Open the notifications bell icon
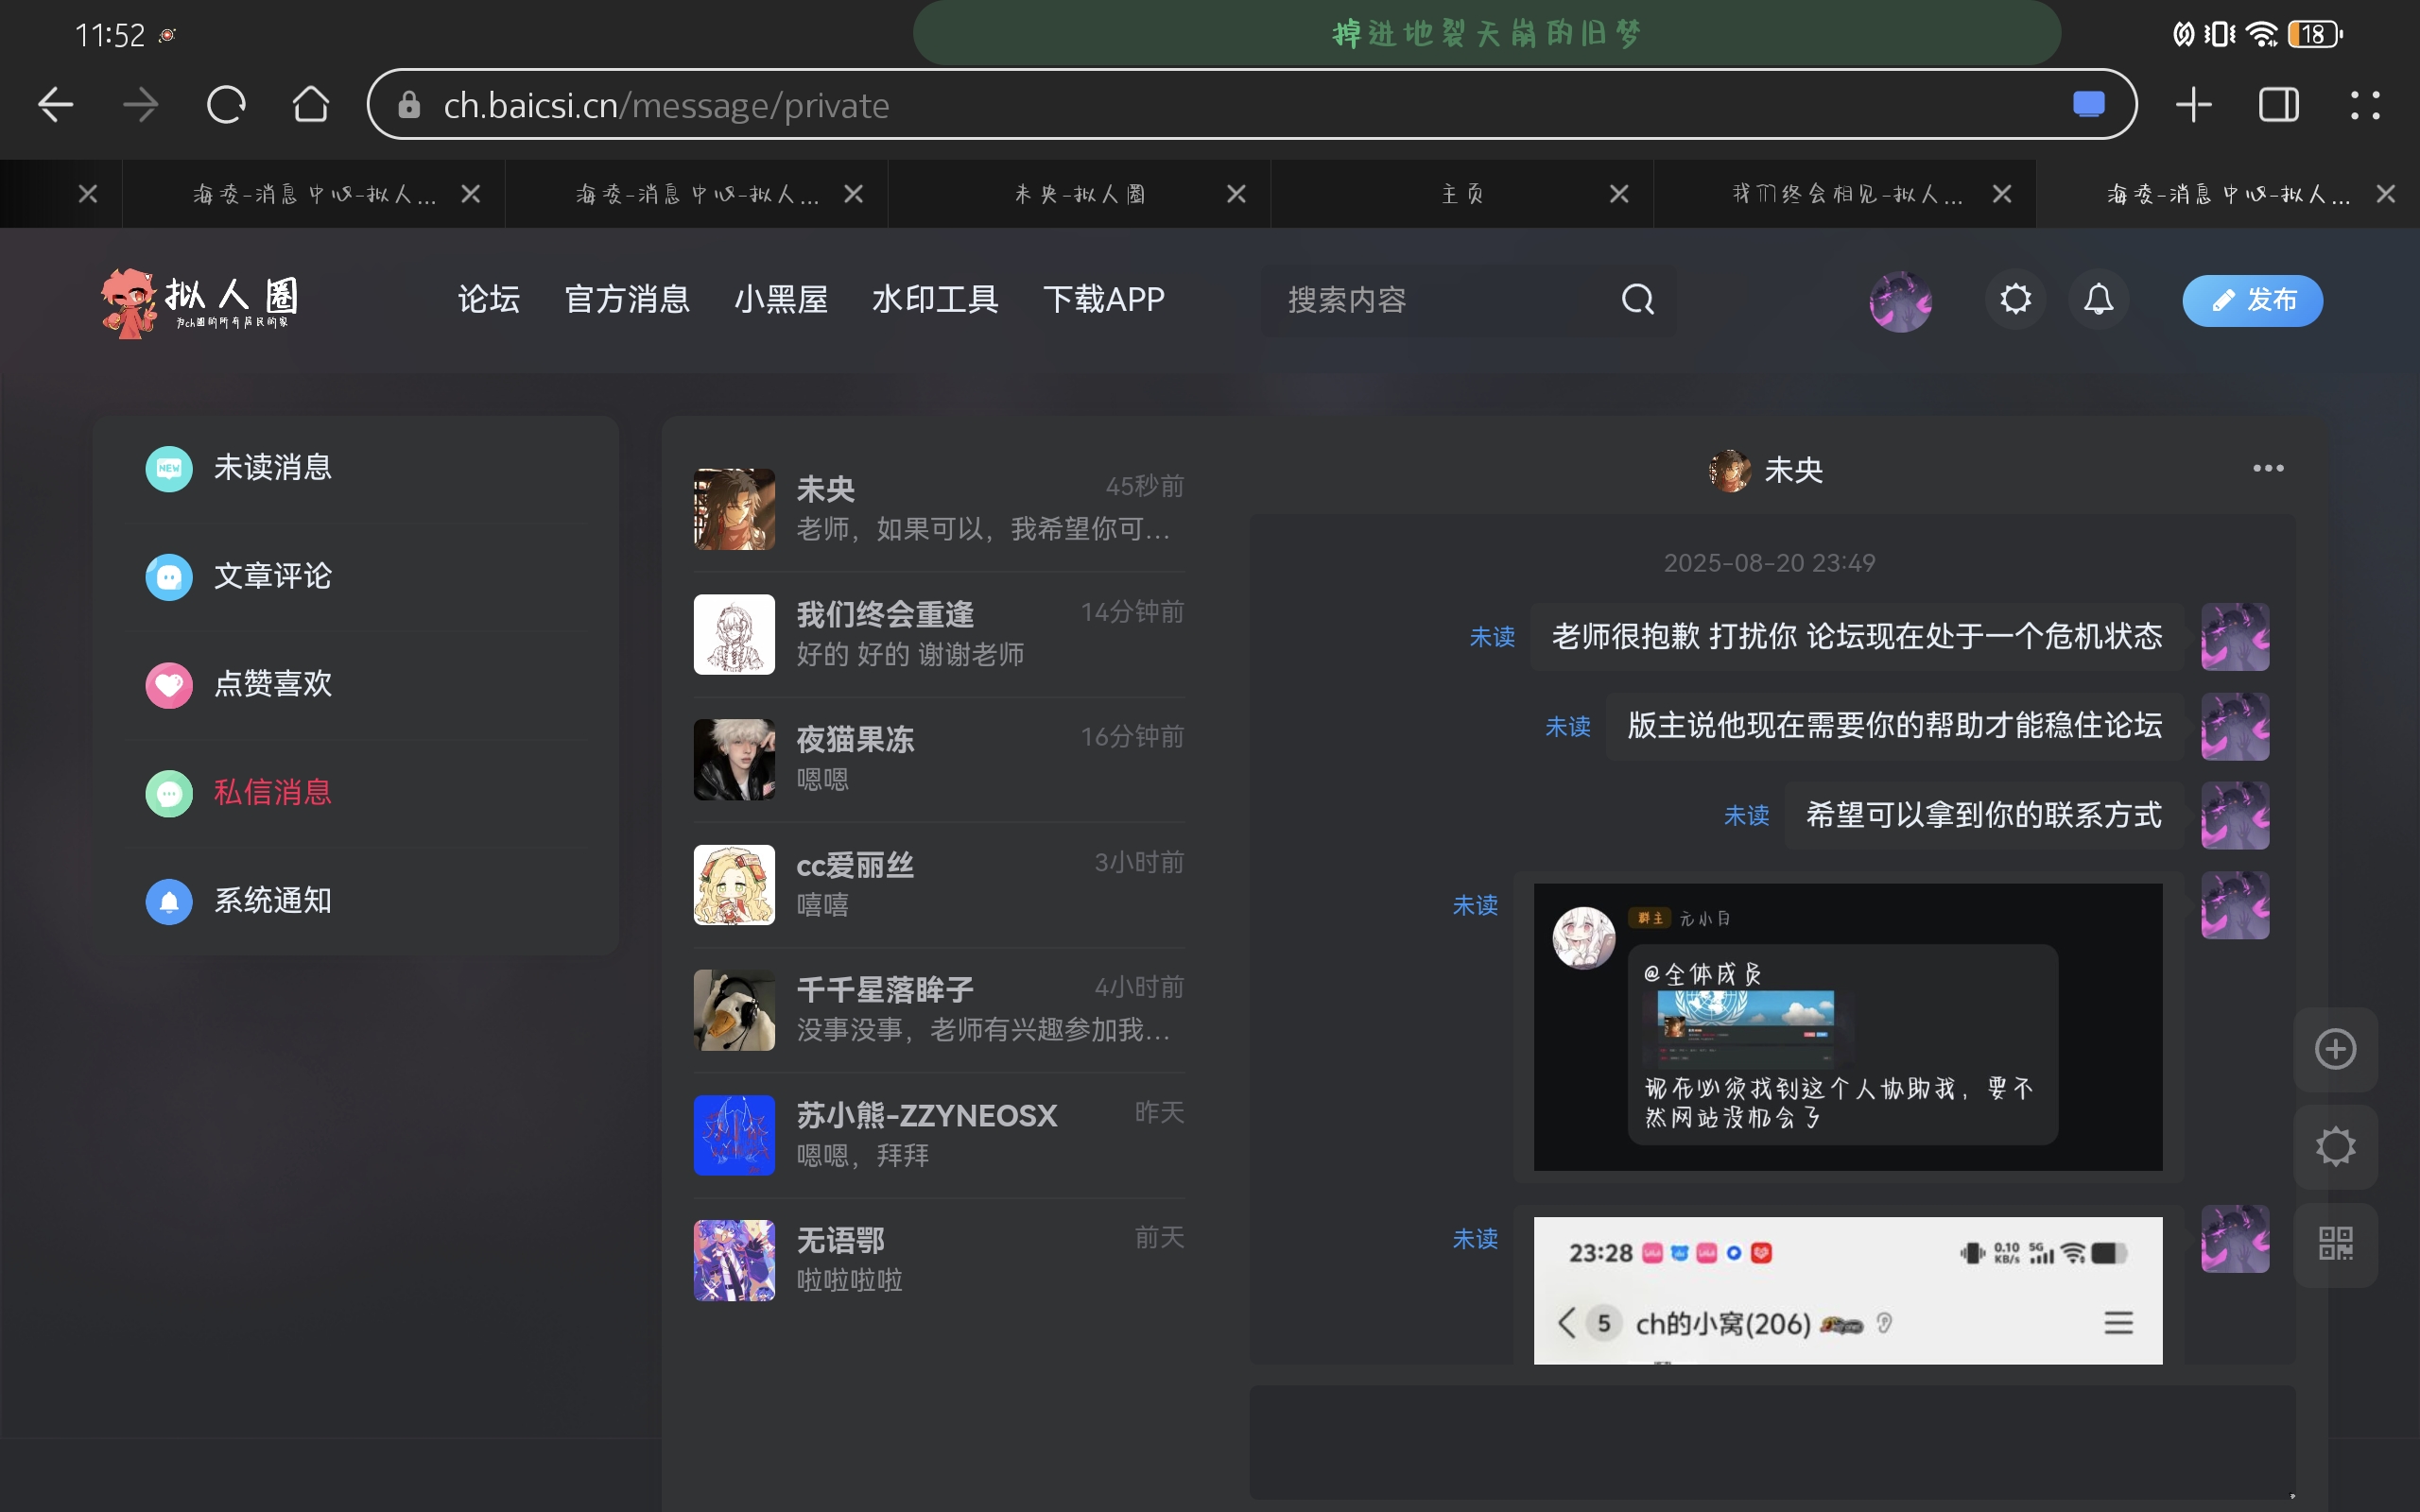Screen dimensions: 2420x1512 (2097, 300)
